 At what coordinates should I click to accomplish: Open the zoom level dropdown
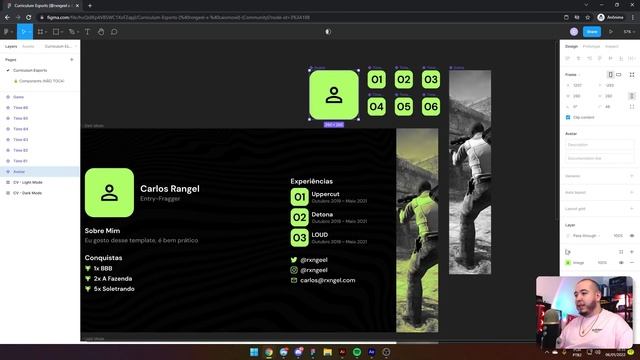point(629,32)
